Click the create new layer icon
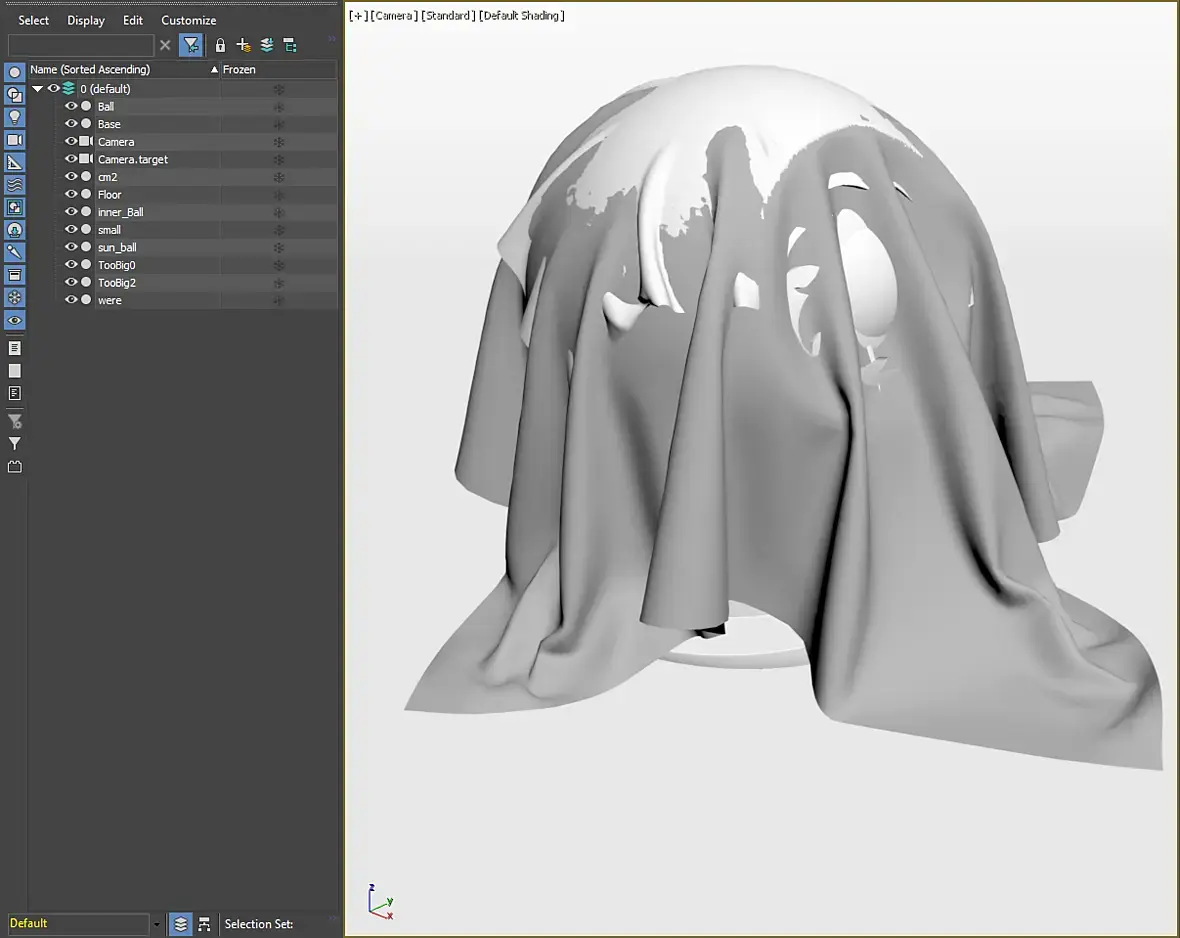Image resolution: width=1180 pixels, height=938 pixels. coord(243,45)
